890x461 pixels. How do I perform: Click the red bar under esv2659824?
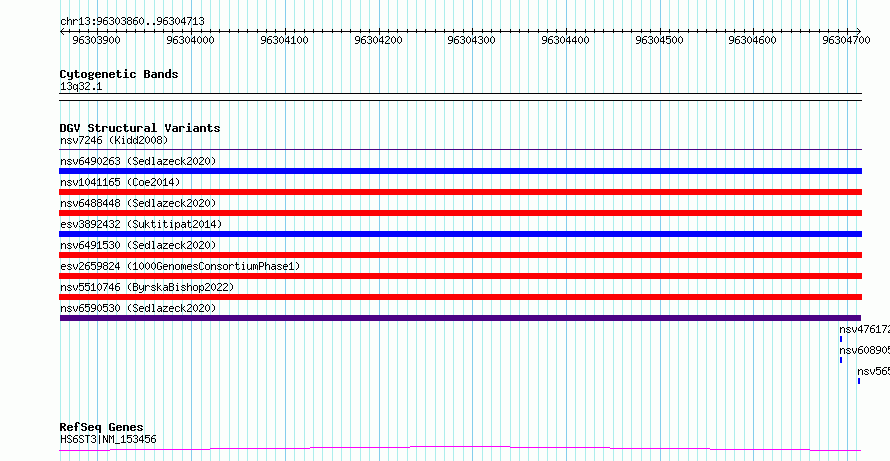[460, 276]
